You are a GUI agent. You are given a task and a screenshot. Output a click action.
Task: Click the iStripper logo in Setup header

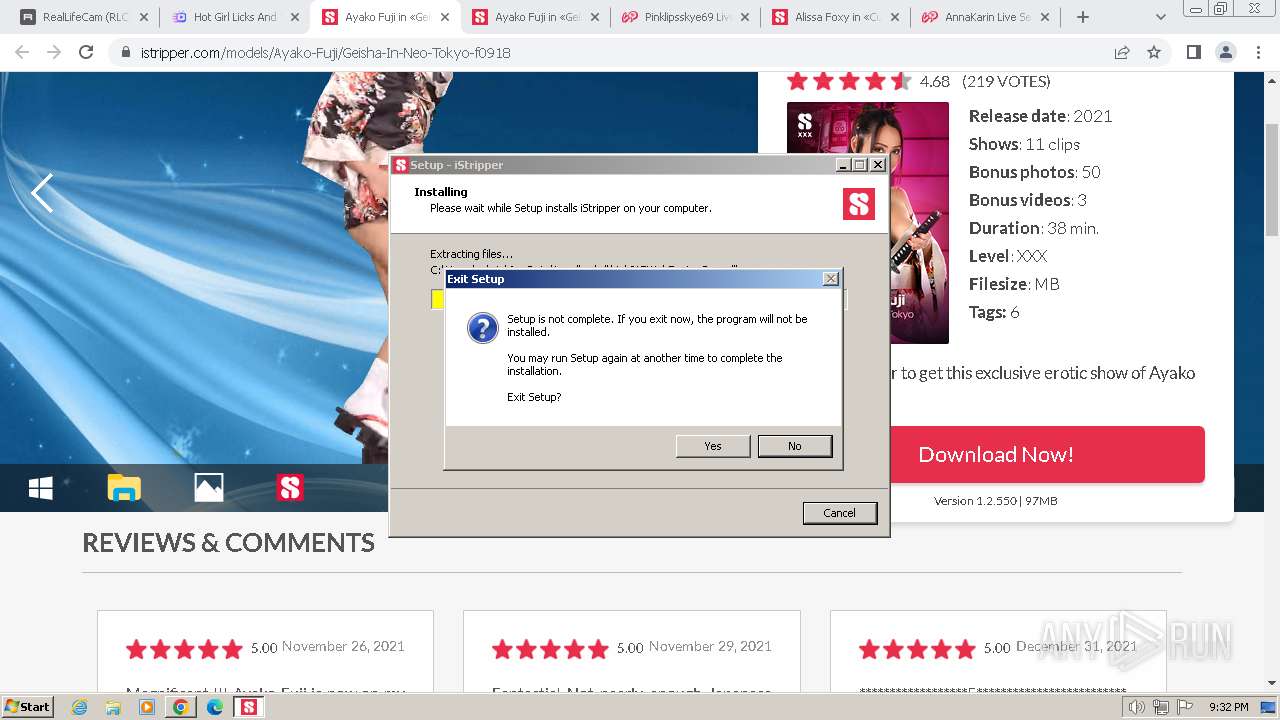coord(859,204)
